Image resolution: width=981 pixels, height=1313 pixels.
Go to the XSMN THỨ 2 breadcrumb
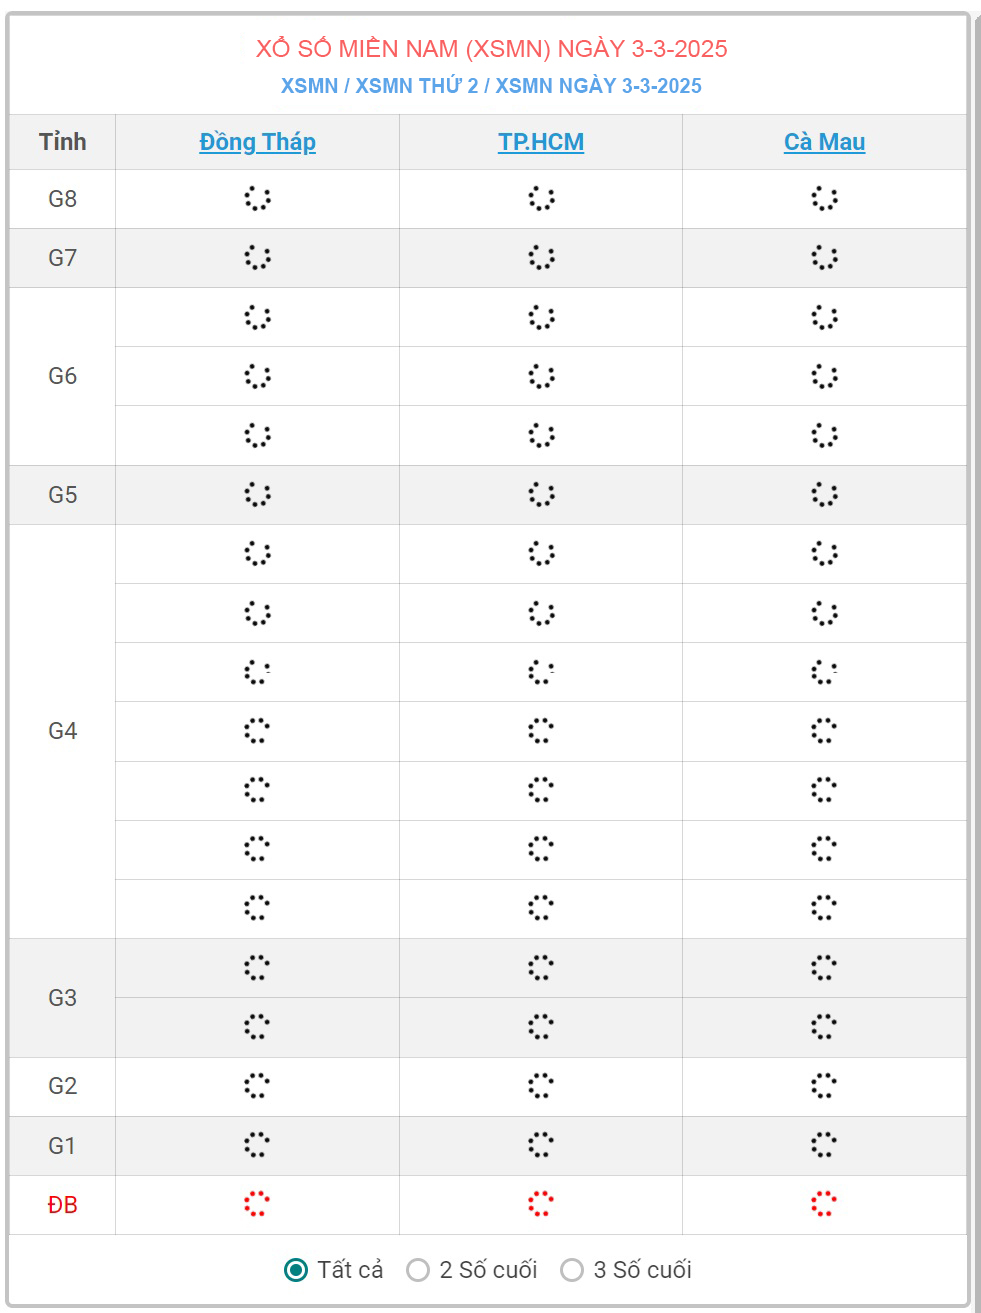pos(417,86)
